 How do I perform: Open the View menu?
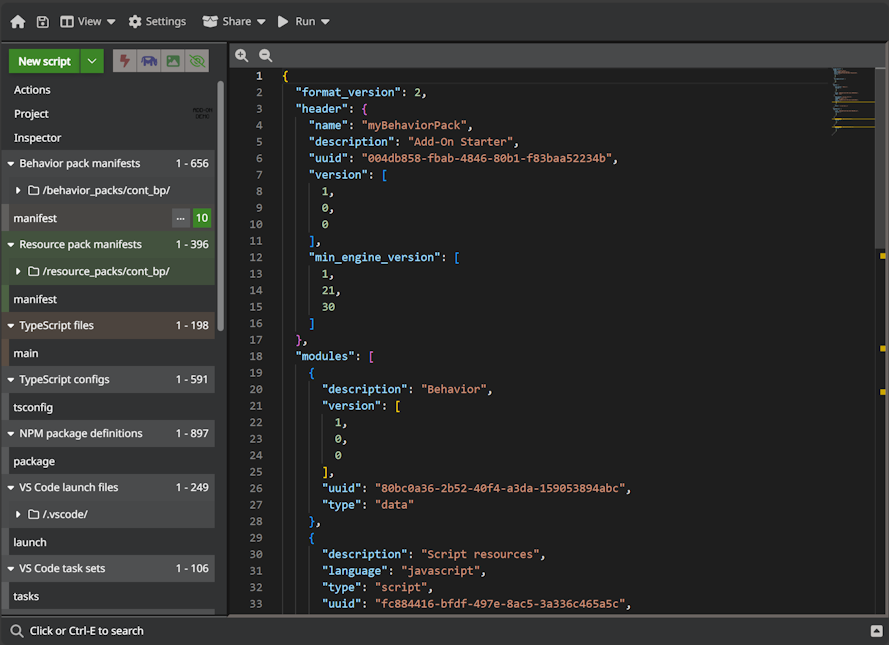(88, 20)
